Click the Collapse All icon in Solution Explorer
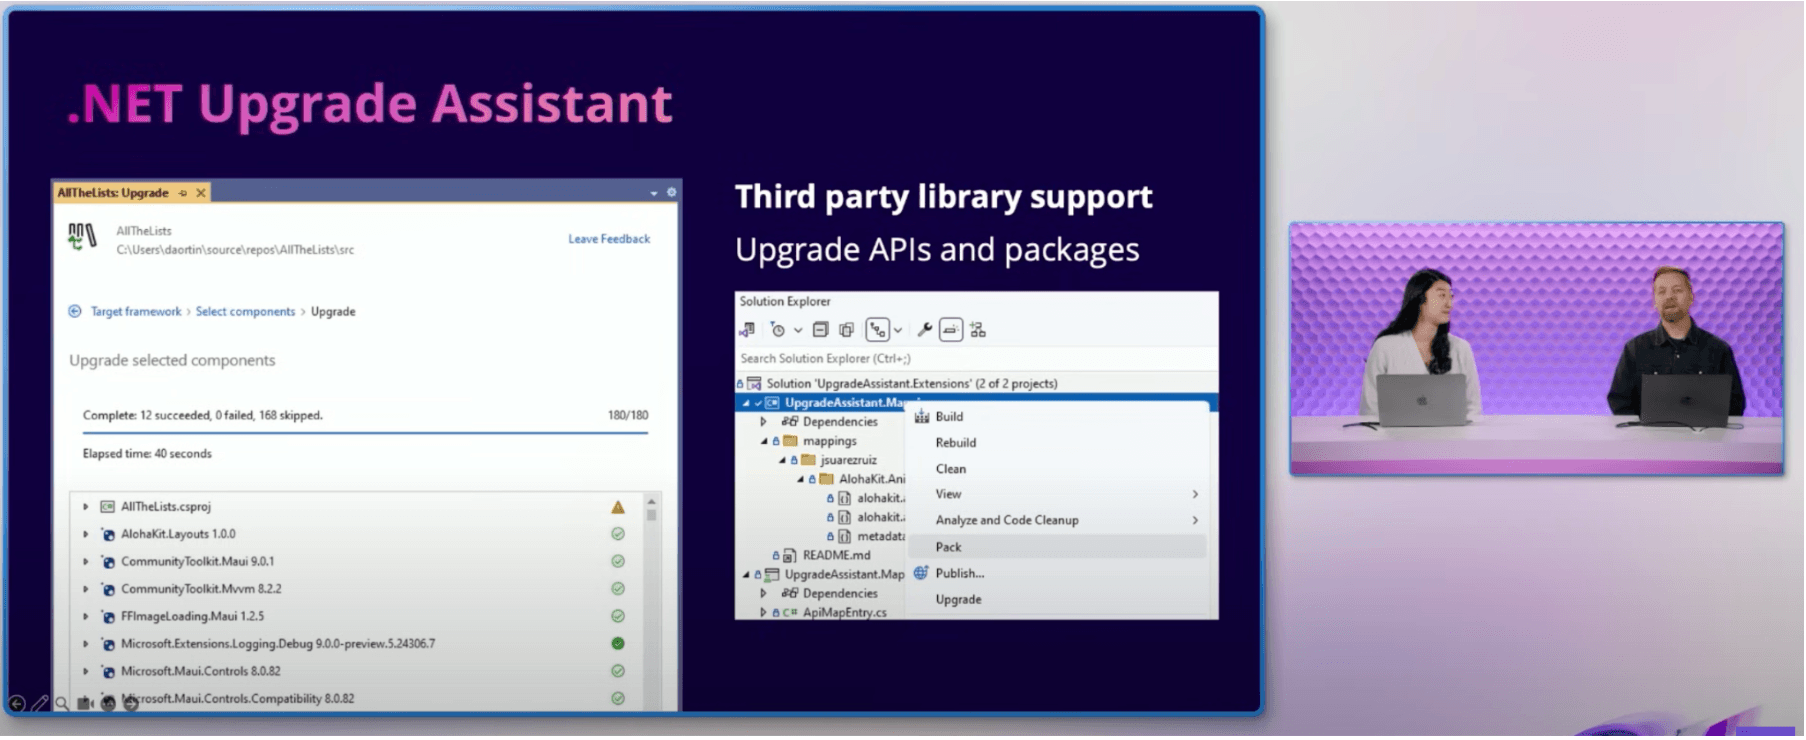Screen dimensions: 1806x740 821,330
